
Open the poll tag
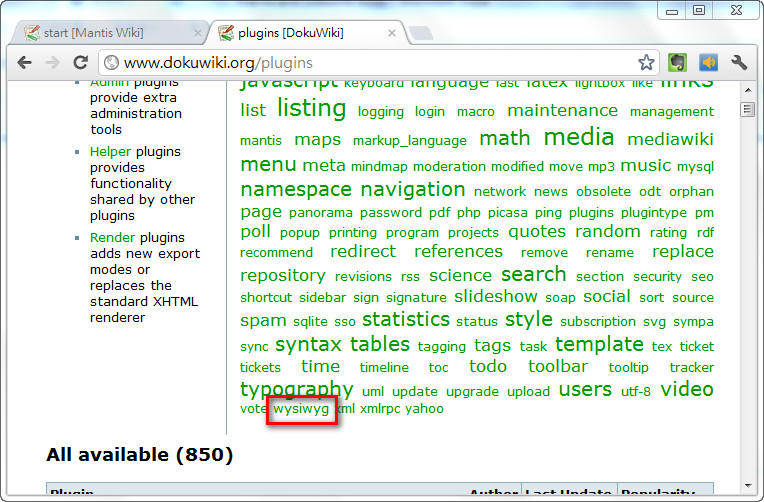coord(255,232)
